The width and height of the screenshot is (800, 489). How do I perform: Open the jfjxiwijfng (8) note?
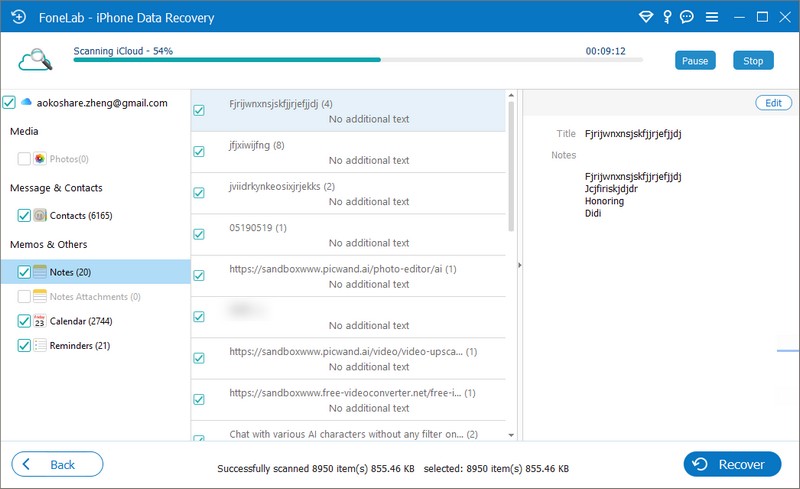pyautogui.click(x=348, y=152)
